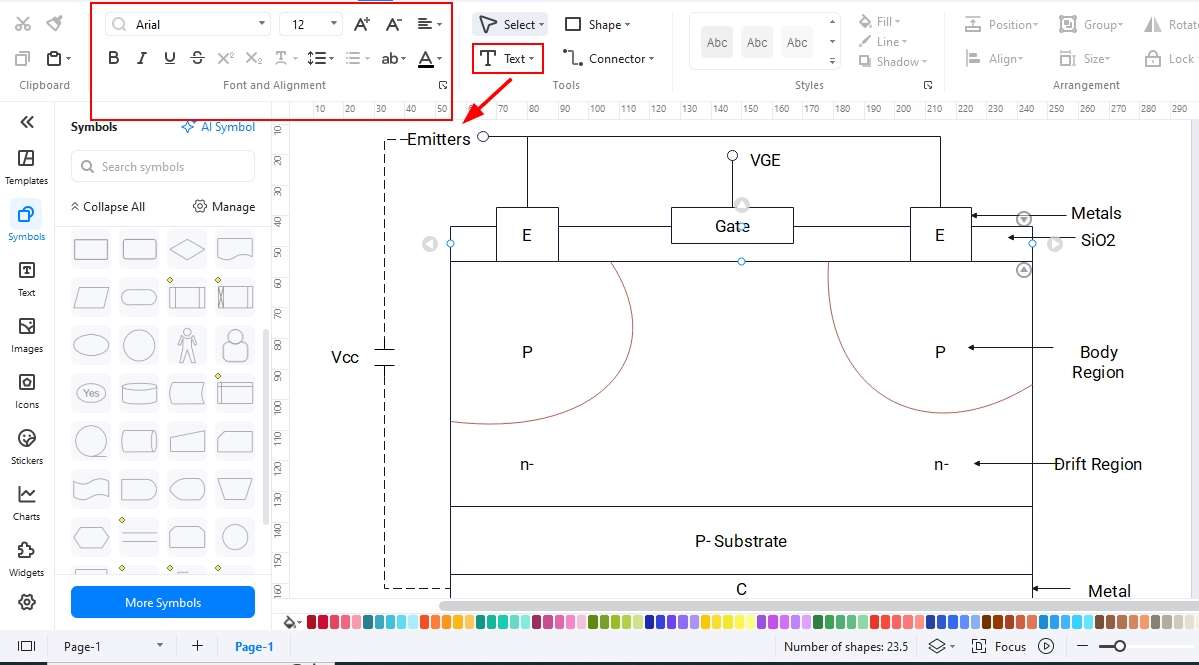Click the Lock icon in Arrangement group
Image resolution: width=1199 pixels, height=665 pixels.
click(x=1166, y=58)
